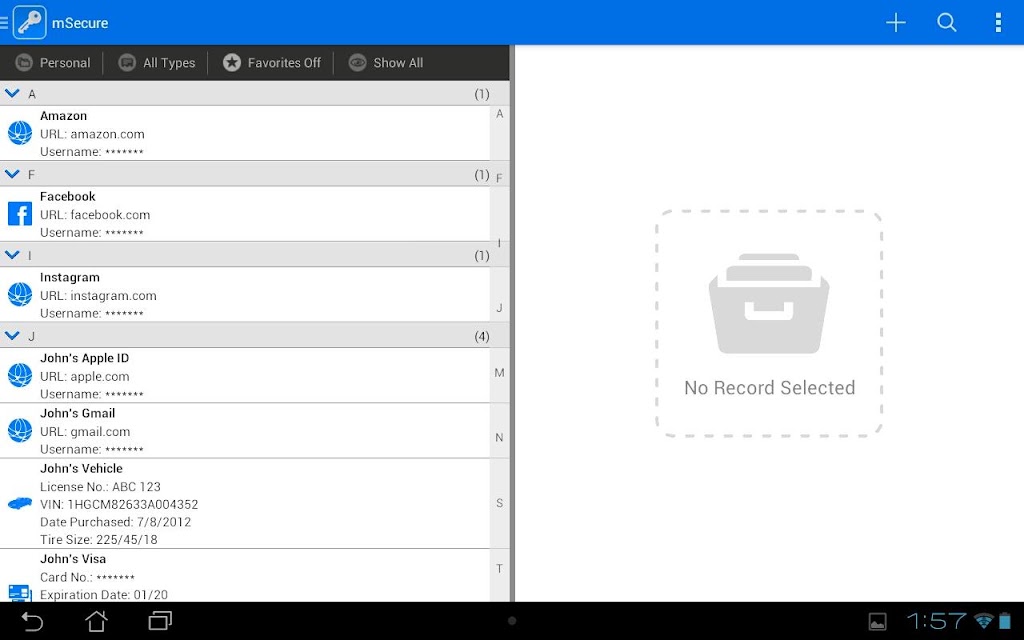Open the recent apps switcher
This screenshot has height=640, width=1024.
160,621
